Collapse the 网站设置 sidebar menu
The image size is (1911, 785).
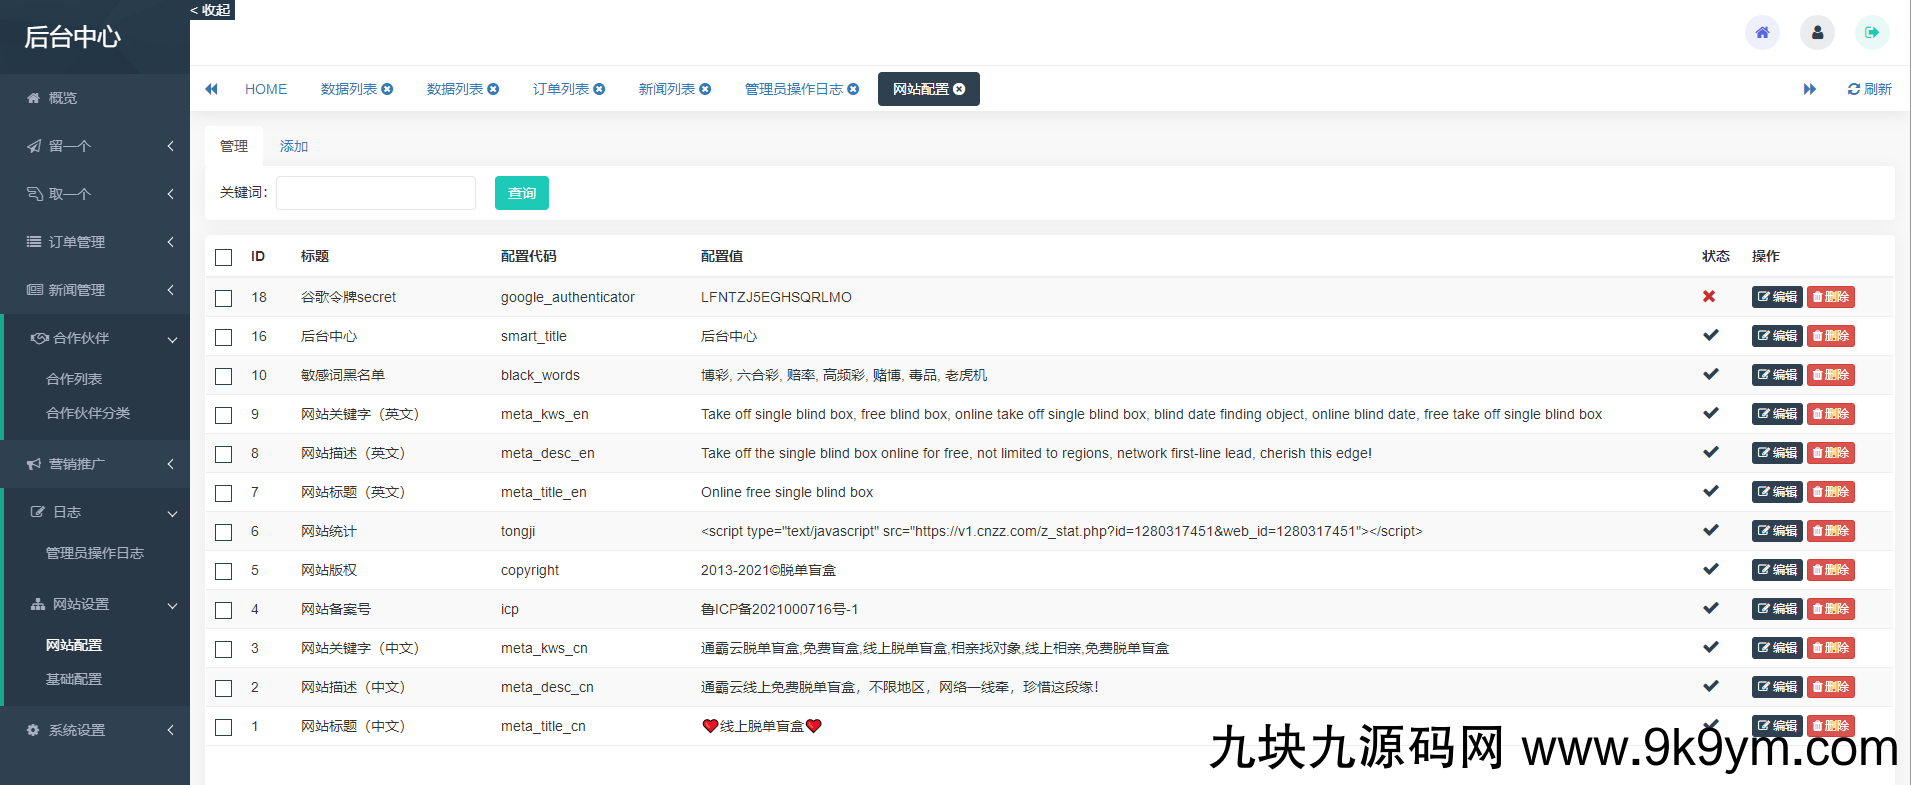(95, 604)
